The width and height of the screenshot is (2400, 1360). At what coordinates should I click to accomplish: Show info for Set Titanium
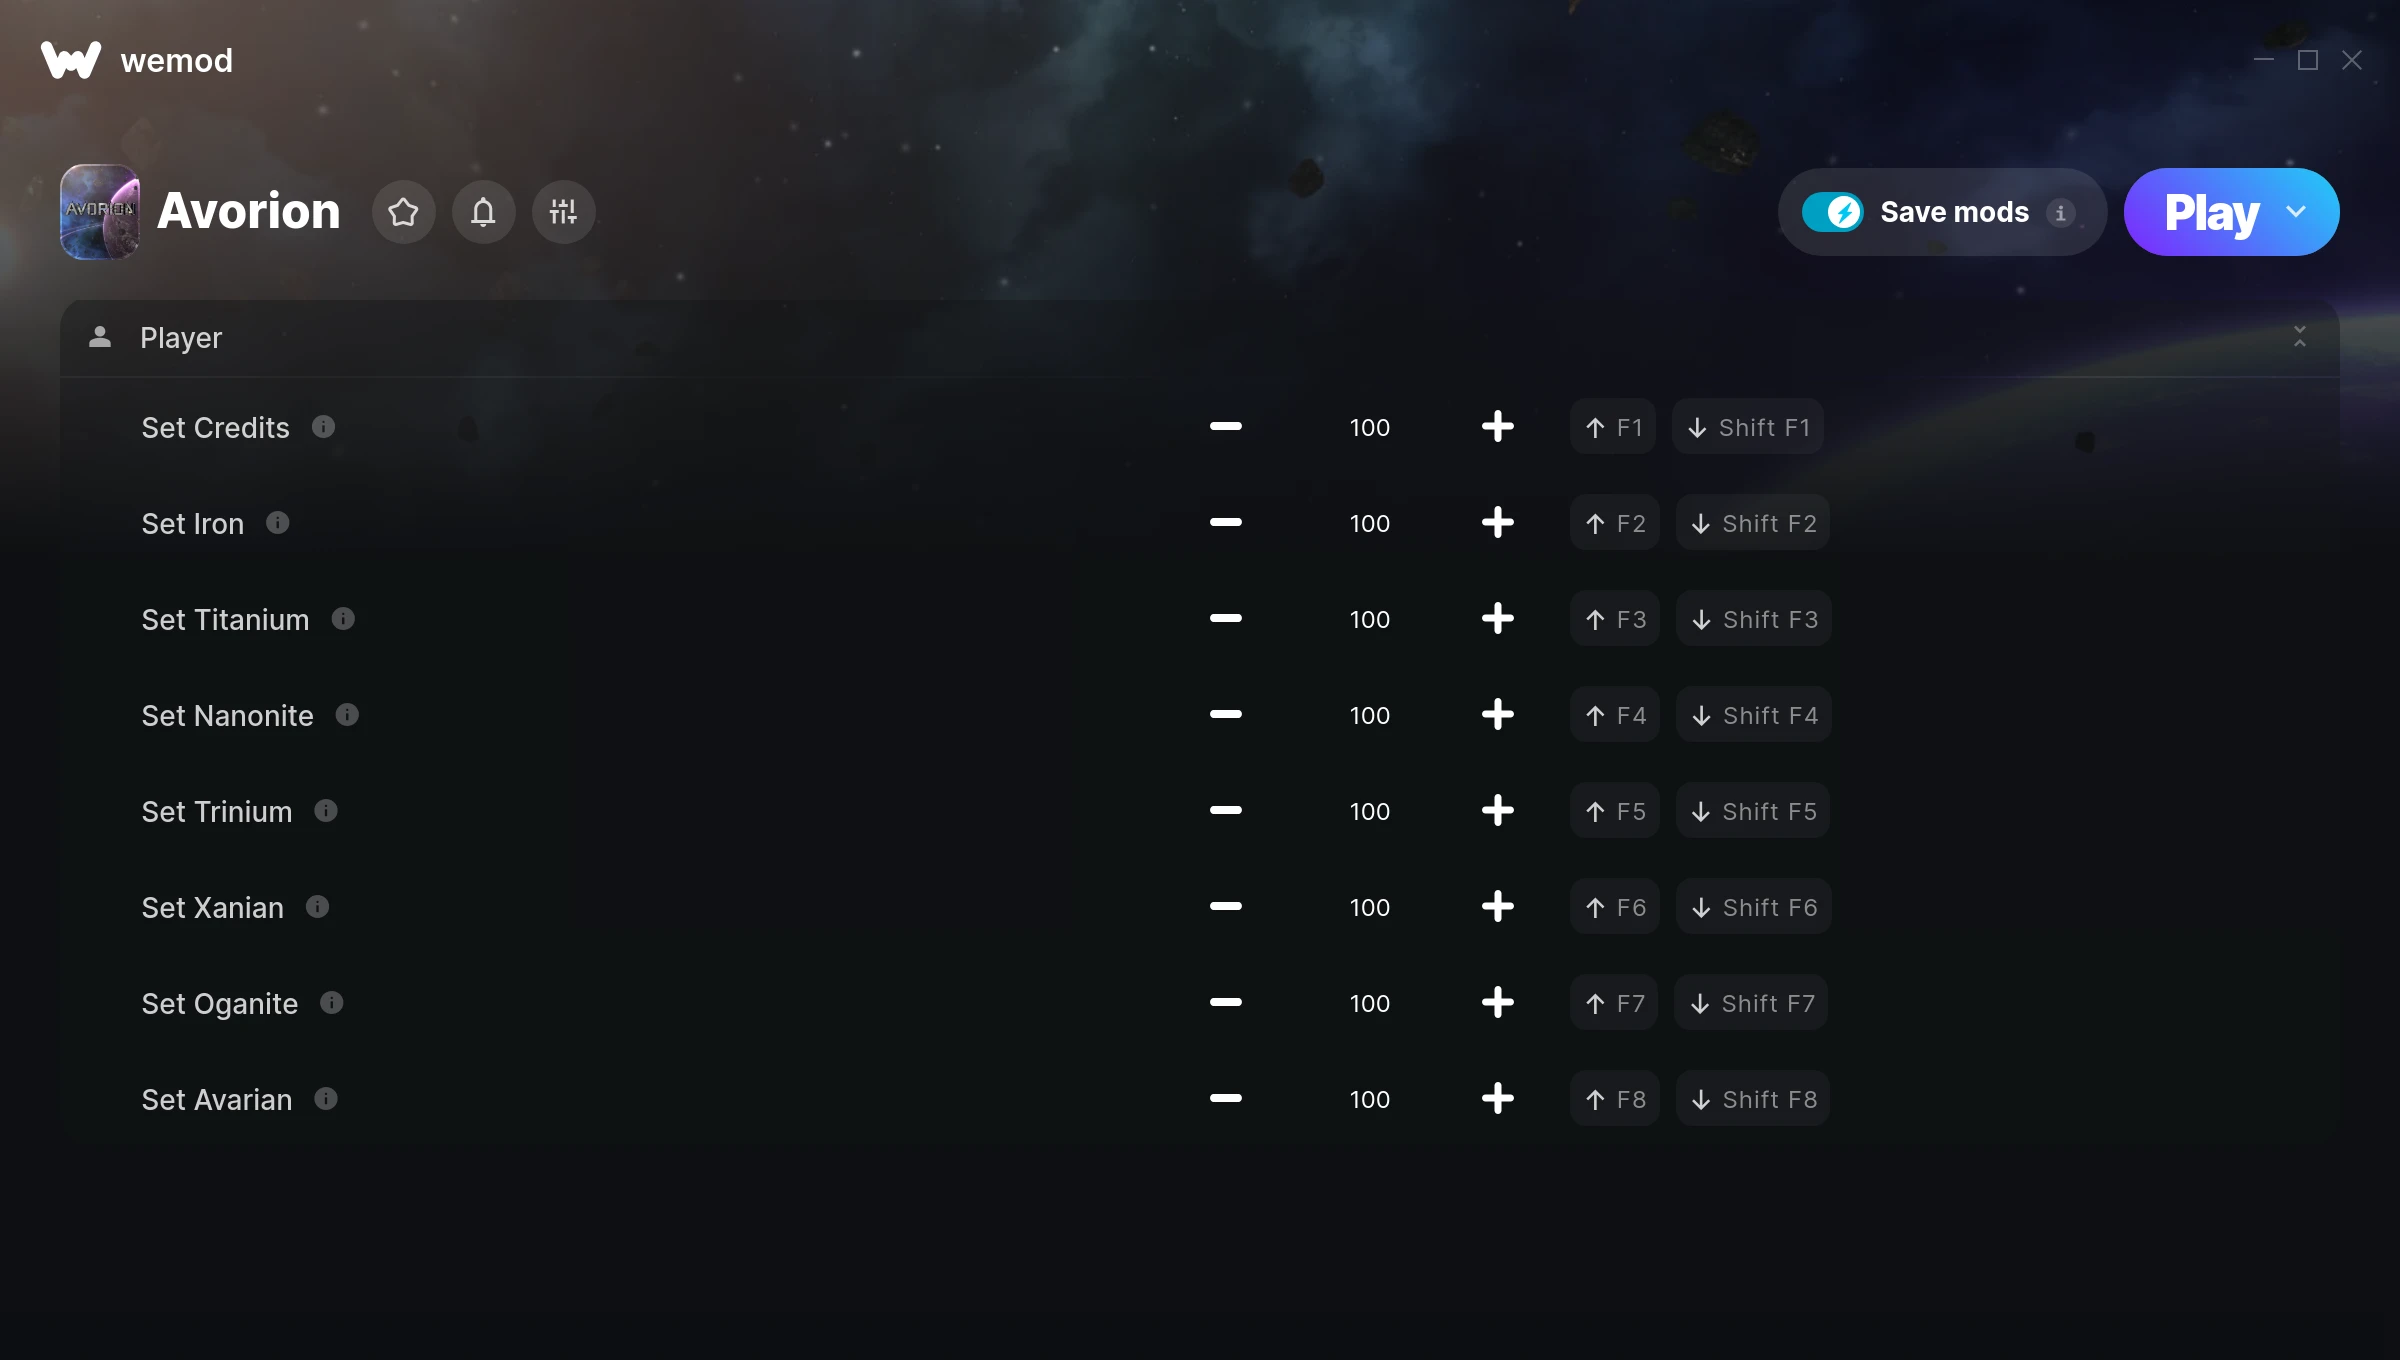point(343,619)
